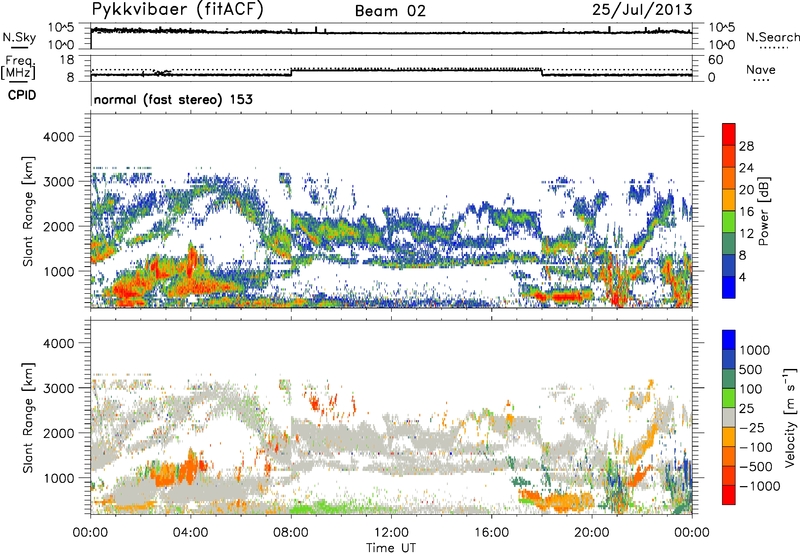Click the 'Time UT' axis title
The height and width of the screenshot is (554, 800).
[x=391, y=548]
